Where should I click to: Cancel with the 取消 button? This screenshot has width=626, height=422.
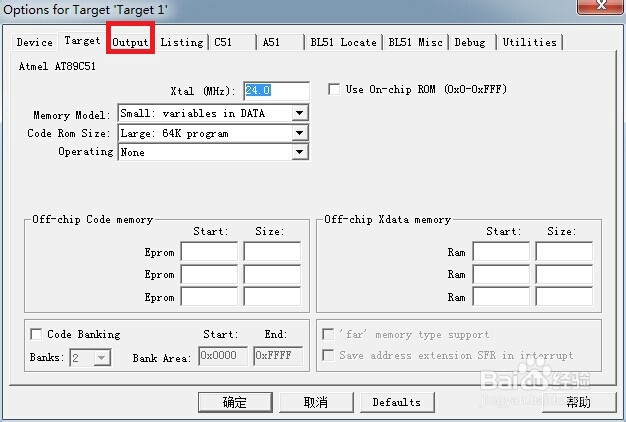coord(316,402)
